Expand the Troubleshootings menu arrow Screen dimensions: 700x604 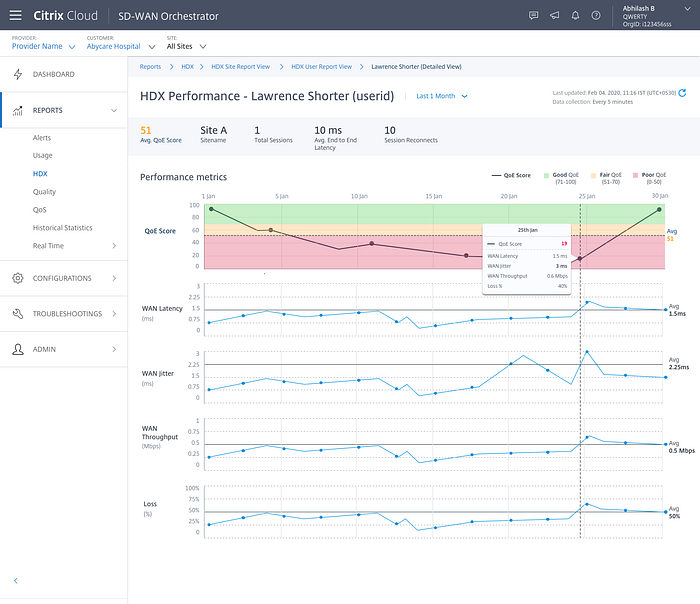[x=114, y=314]
